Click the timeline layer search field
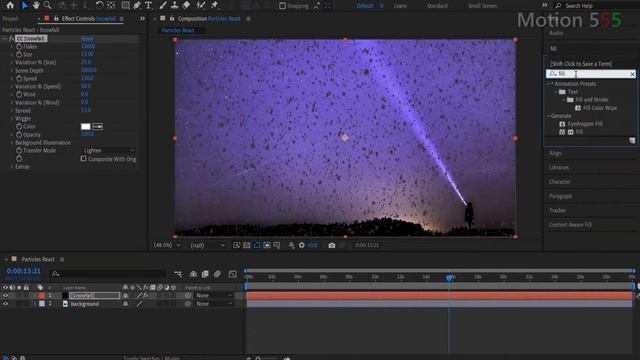Image resolution: width=640 pixels, height=360 pixels. click(x=108, y=274)
